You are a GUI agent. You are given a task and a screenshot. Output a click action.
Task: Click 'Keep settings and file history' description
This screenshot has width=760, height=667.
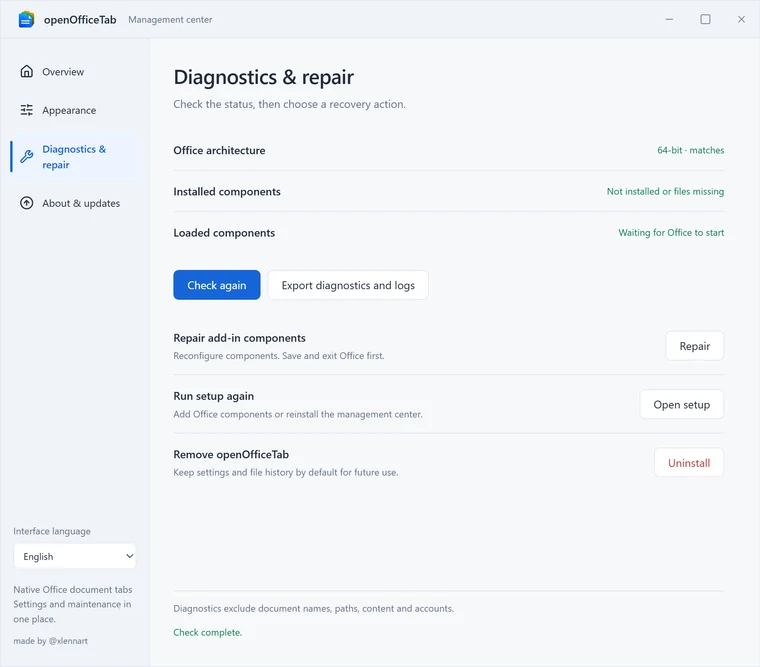(286, 472)
